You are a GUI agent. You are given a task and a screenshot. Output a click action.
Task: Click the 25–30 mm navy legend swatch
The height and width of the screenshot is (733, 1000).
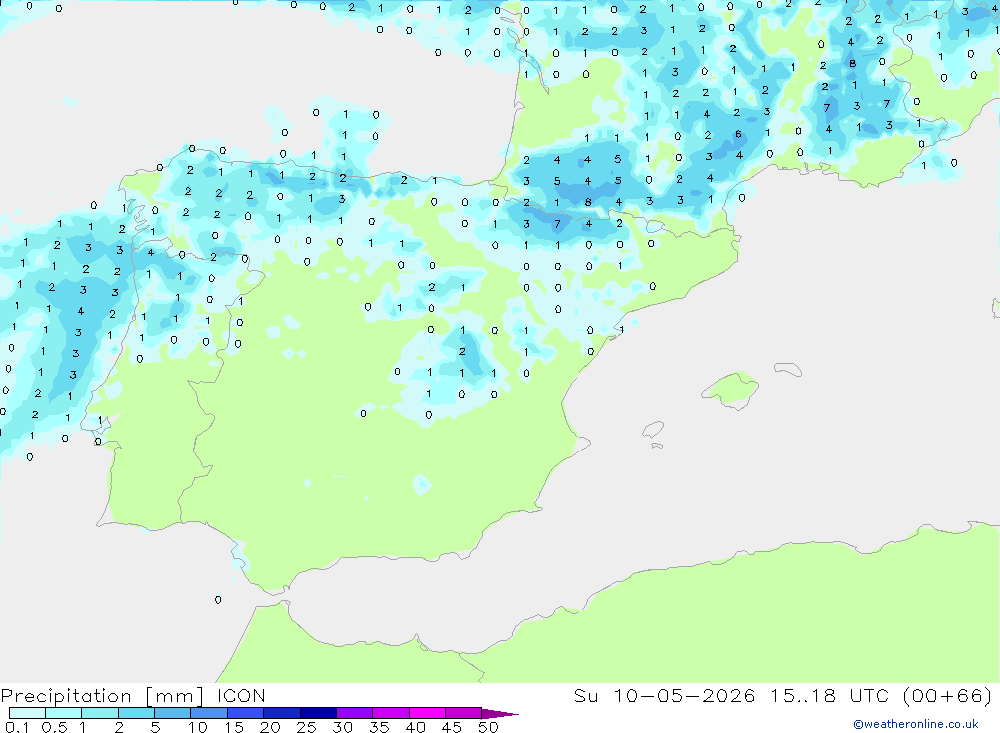[x=318, y=713]
